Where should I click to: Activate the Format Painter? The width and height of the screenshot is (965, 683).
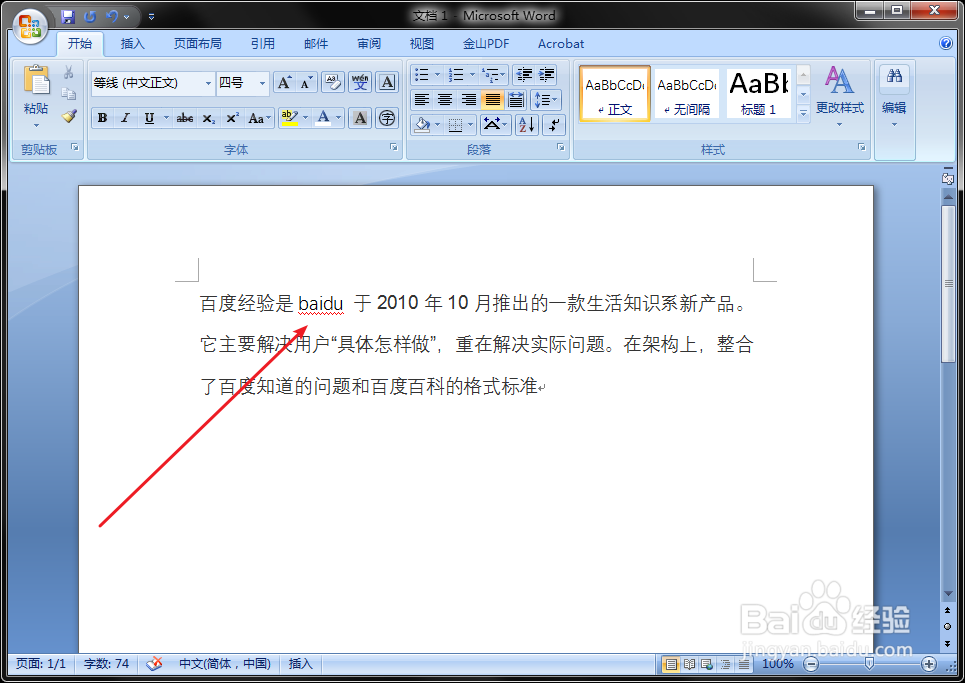[x=68, y=116]
